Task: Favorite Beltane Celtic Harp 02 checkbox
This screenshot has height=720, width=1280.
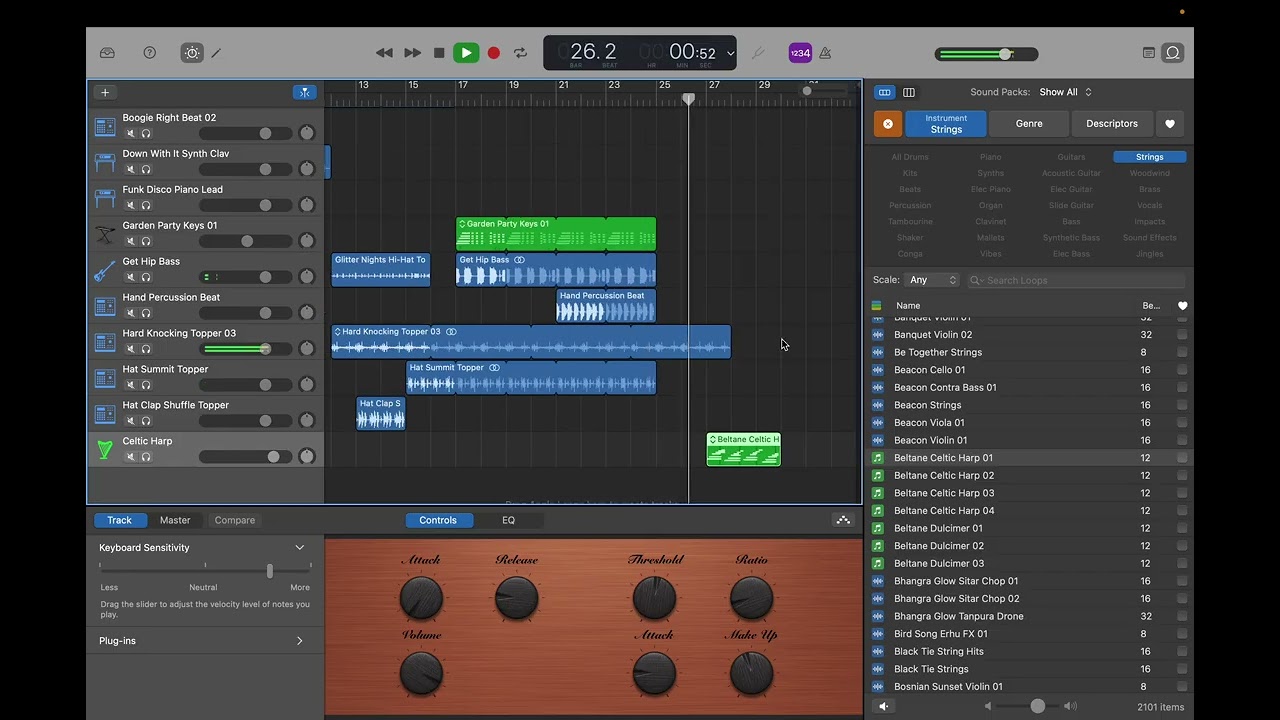Action: 1182,476
